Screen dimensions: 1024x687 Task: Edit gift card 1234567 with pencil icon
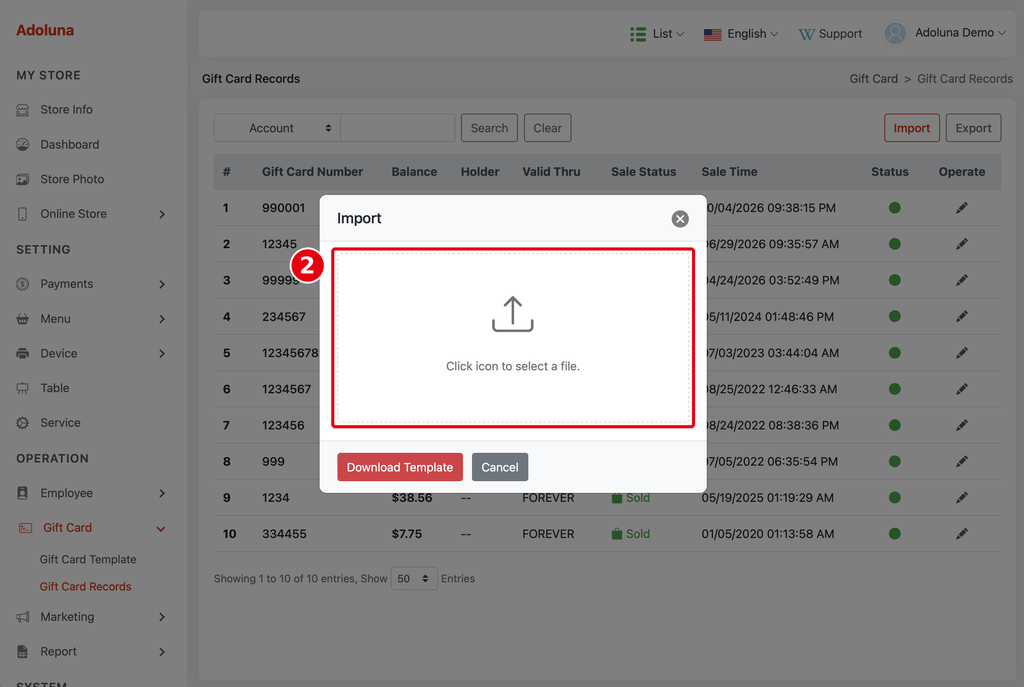[x=961, y=389]
